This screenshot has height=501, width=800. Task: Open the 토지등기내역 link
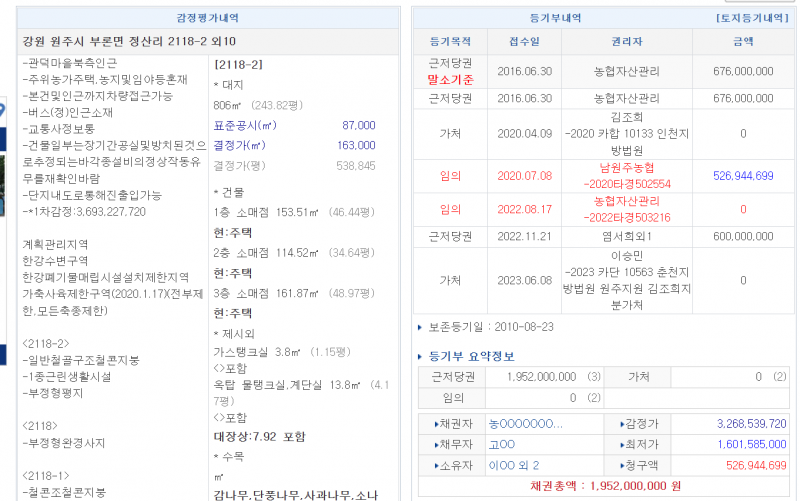pos(753,18)
